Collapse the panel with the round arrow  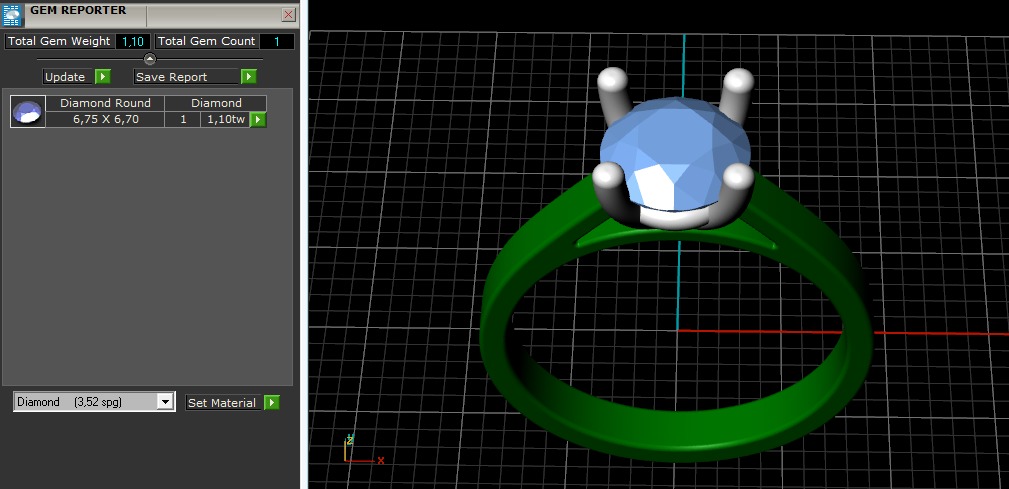coord(149,59)
